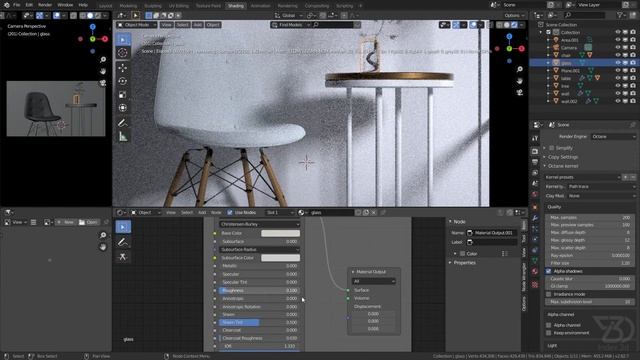Enable Alpha channel checkbox
Viewport: 640px width, 360px height.
[x=549, y=325]
